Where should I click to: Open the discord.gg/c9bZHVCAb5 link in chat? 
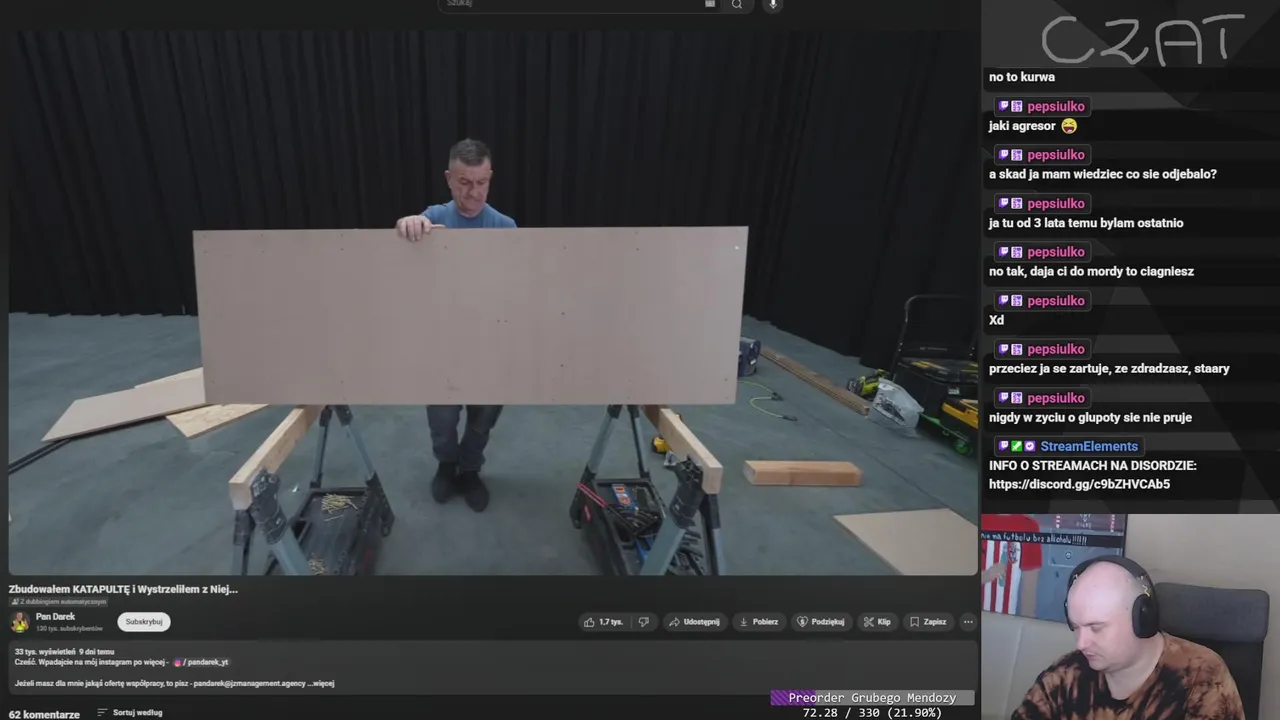pos(1079,484)
